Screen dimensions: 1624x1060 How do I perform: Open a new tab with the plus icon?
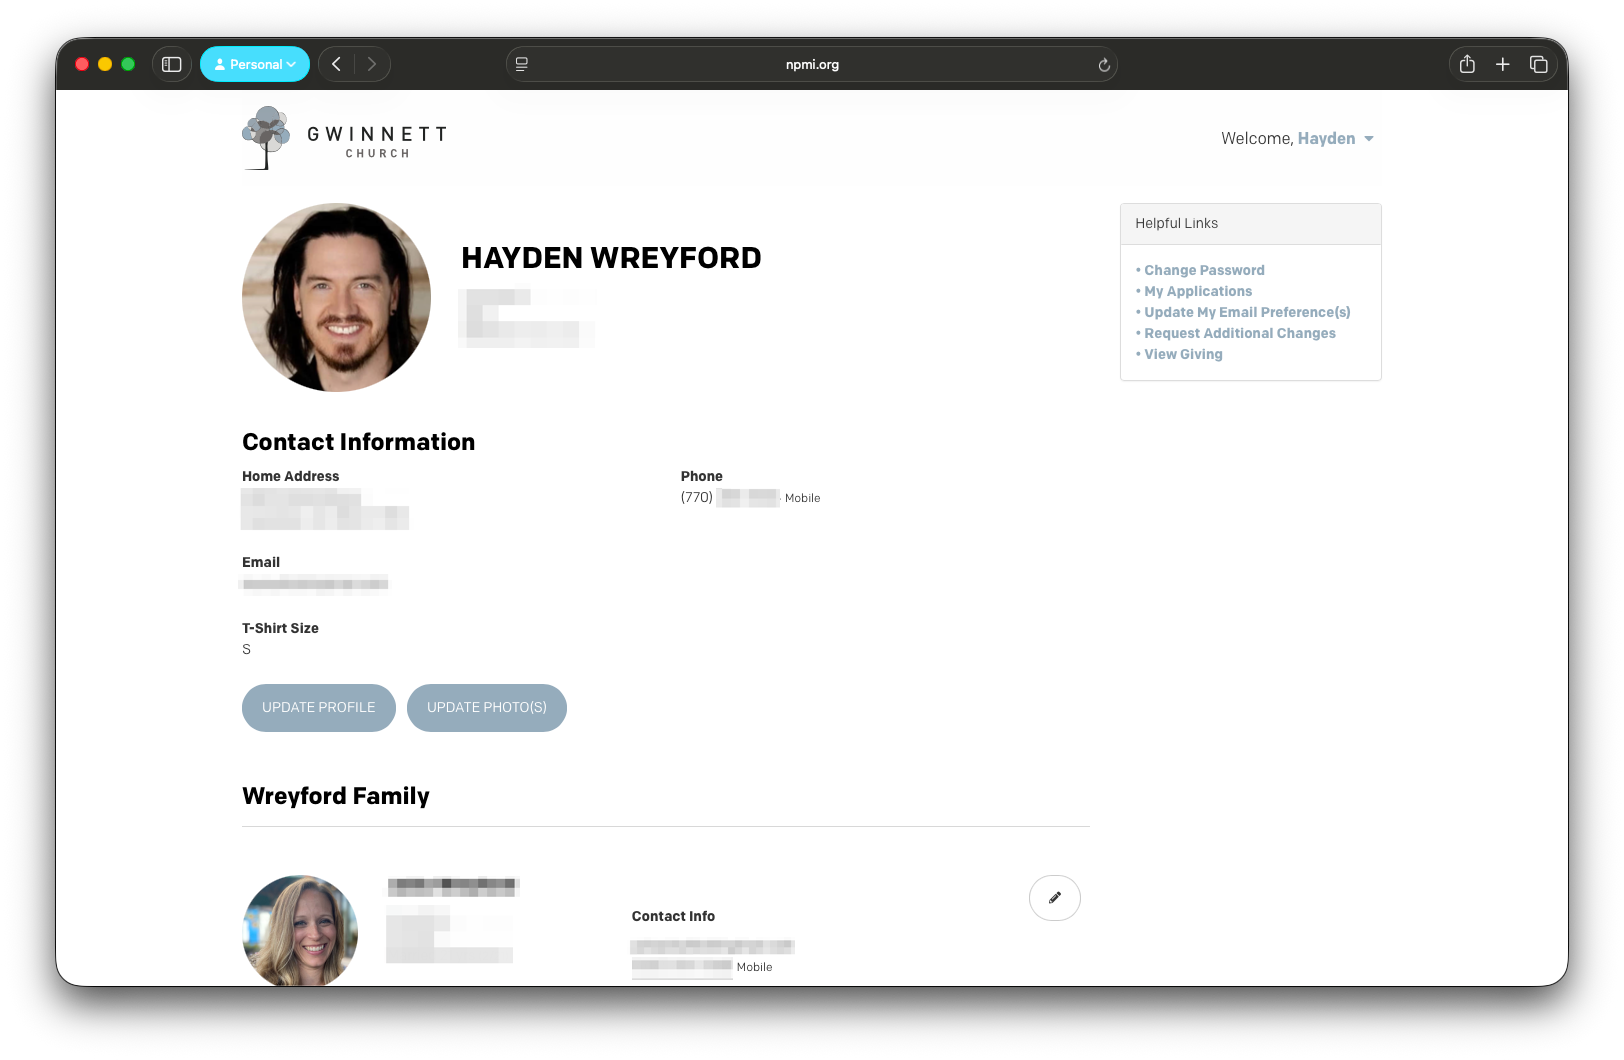1502,63
